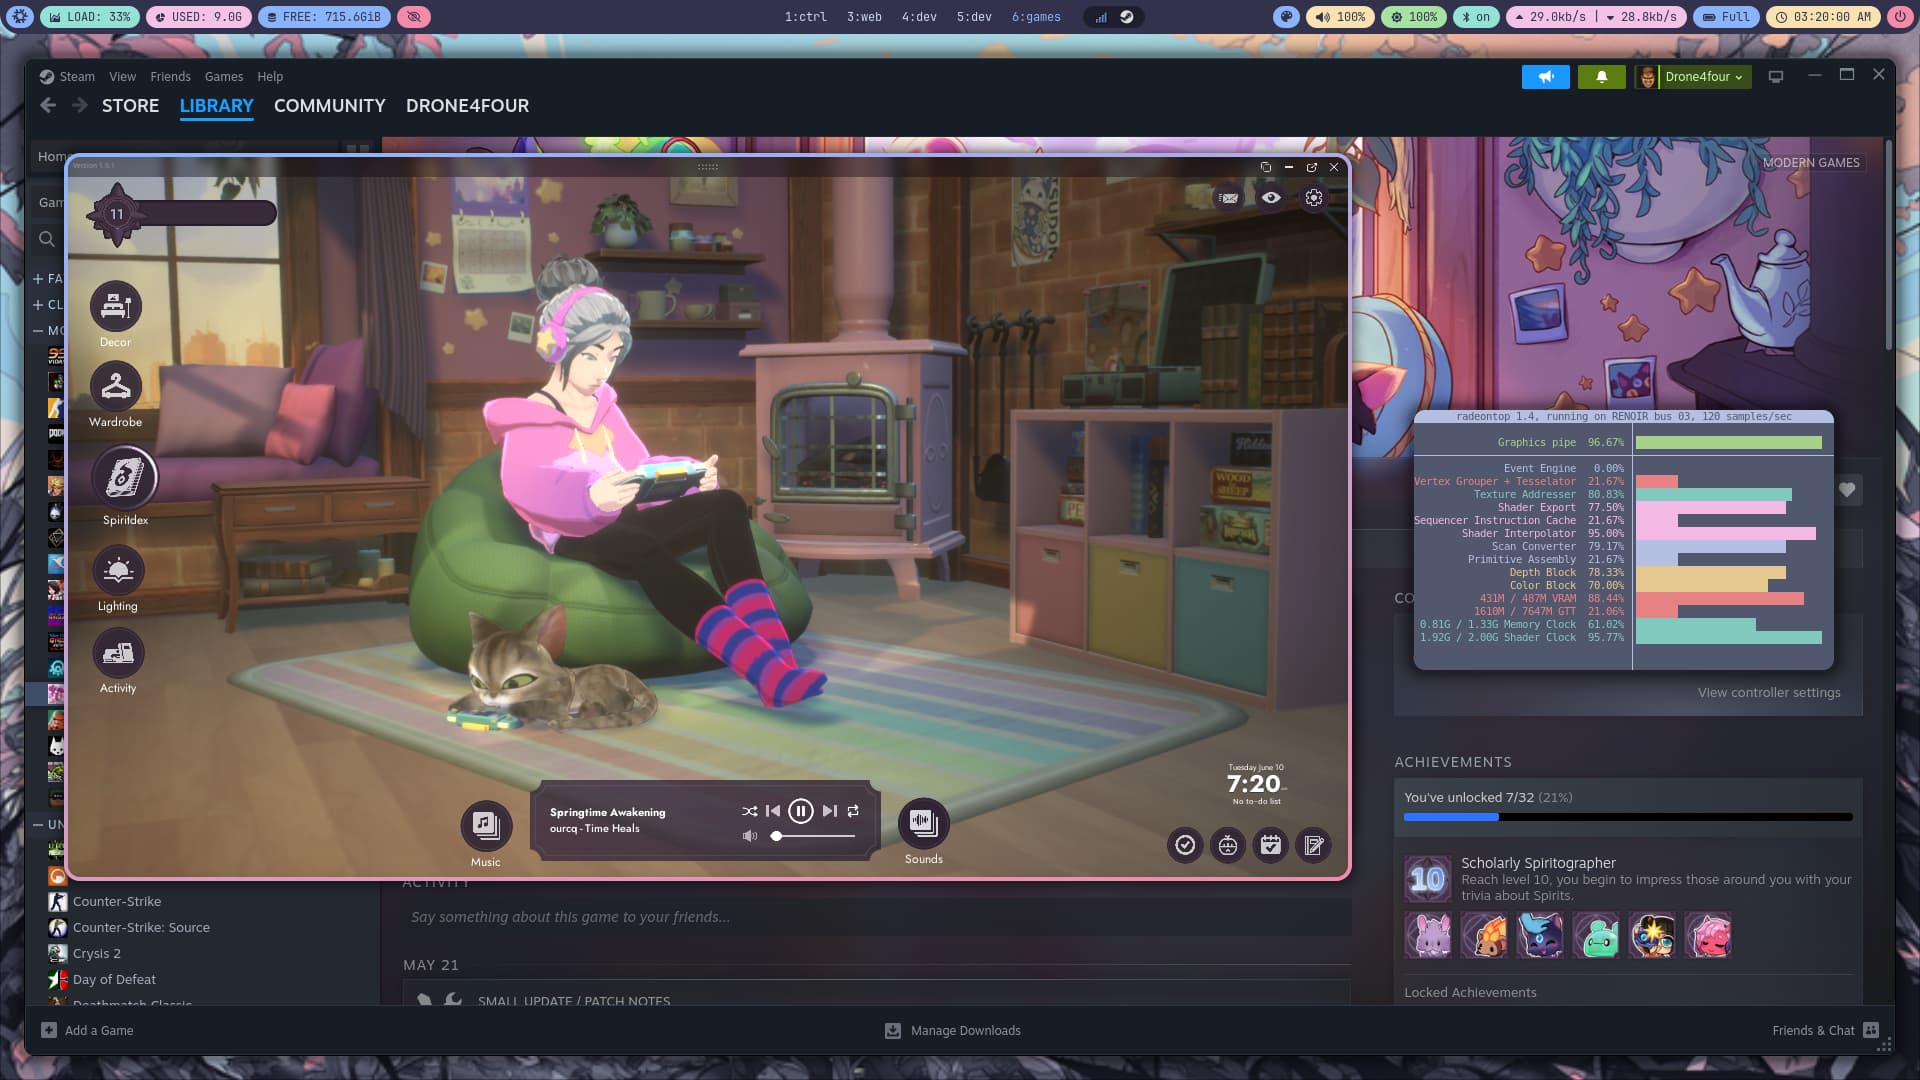Screen dimensions: 1920x1080
Task: Open the Help menu
Action: [270, 77]
